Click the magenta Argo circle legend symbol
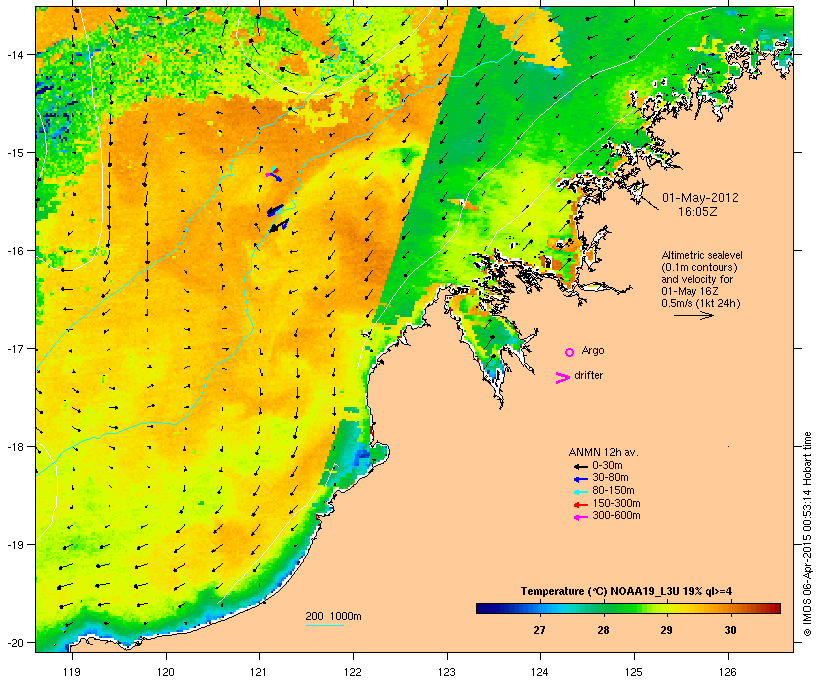The height and width of the screenshot is (680, 820). coord(570,352)
